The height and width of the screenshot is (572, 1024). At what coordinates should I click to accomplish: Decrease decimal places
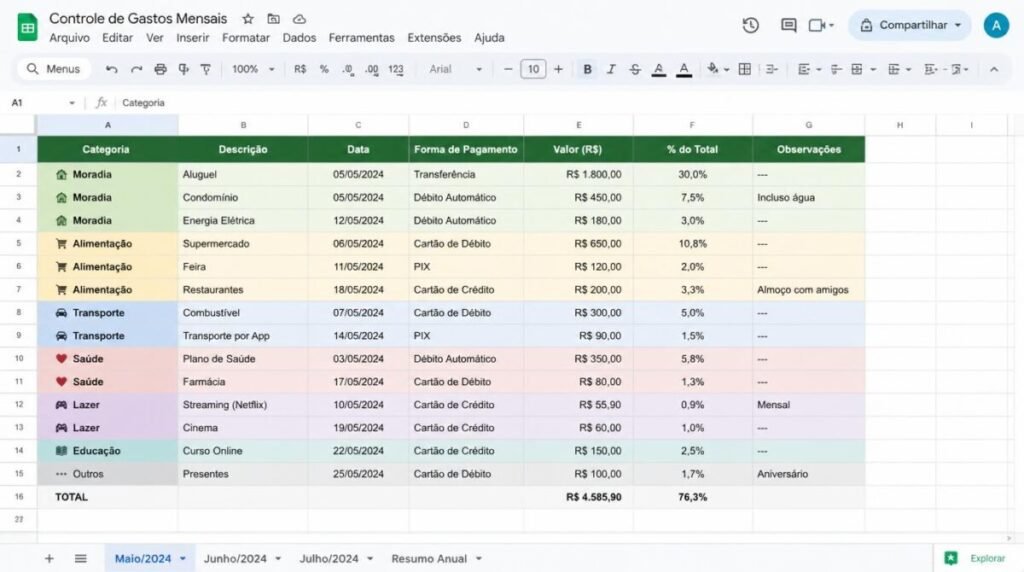[x=348, y=69]
